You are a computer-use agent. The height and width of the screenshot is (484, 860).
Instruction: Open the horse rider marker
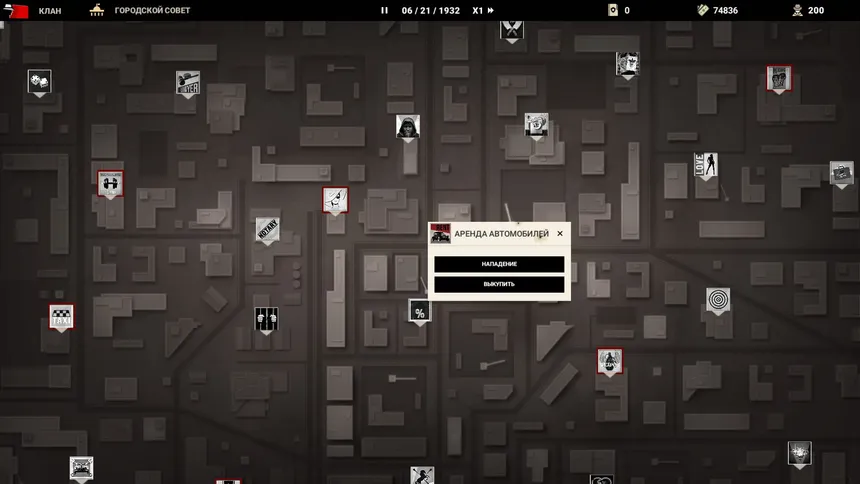point(422,475)
